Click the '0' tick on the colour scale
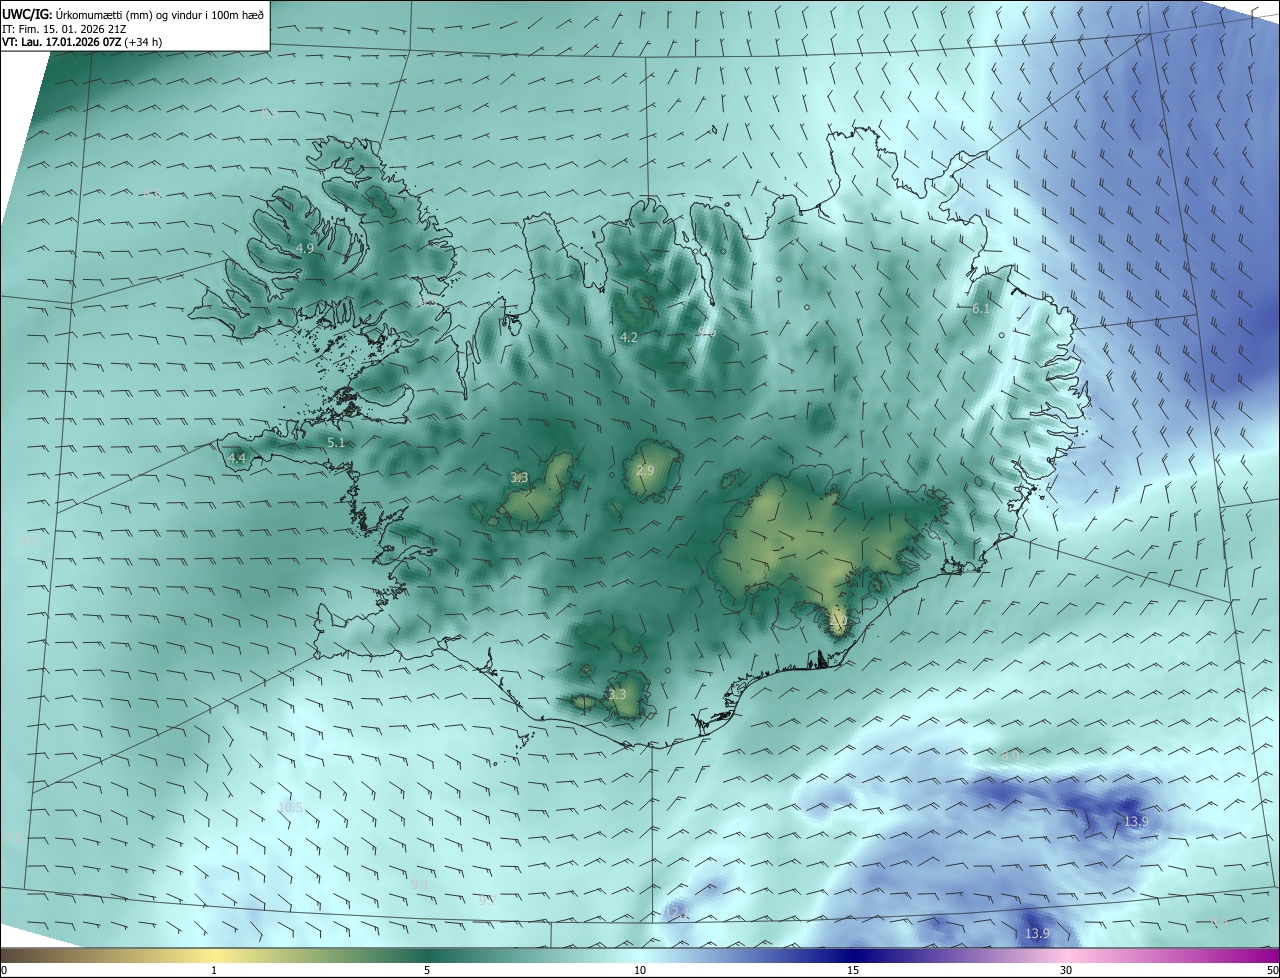 [x=3, y=970]
